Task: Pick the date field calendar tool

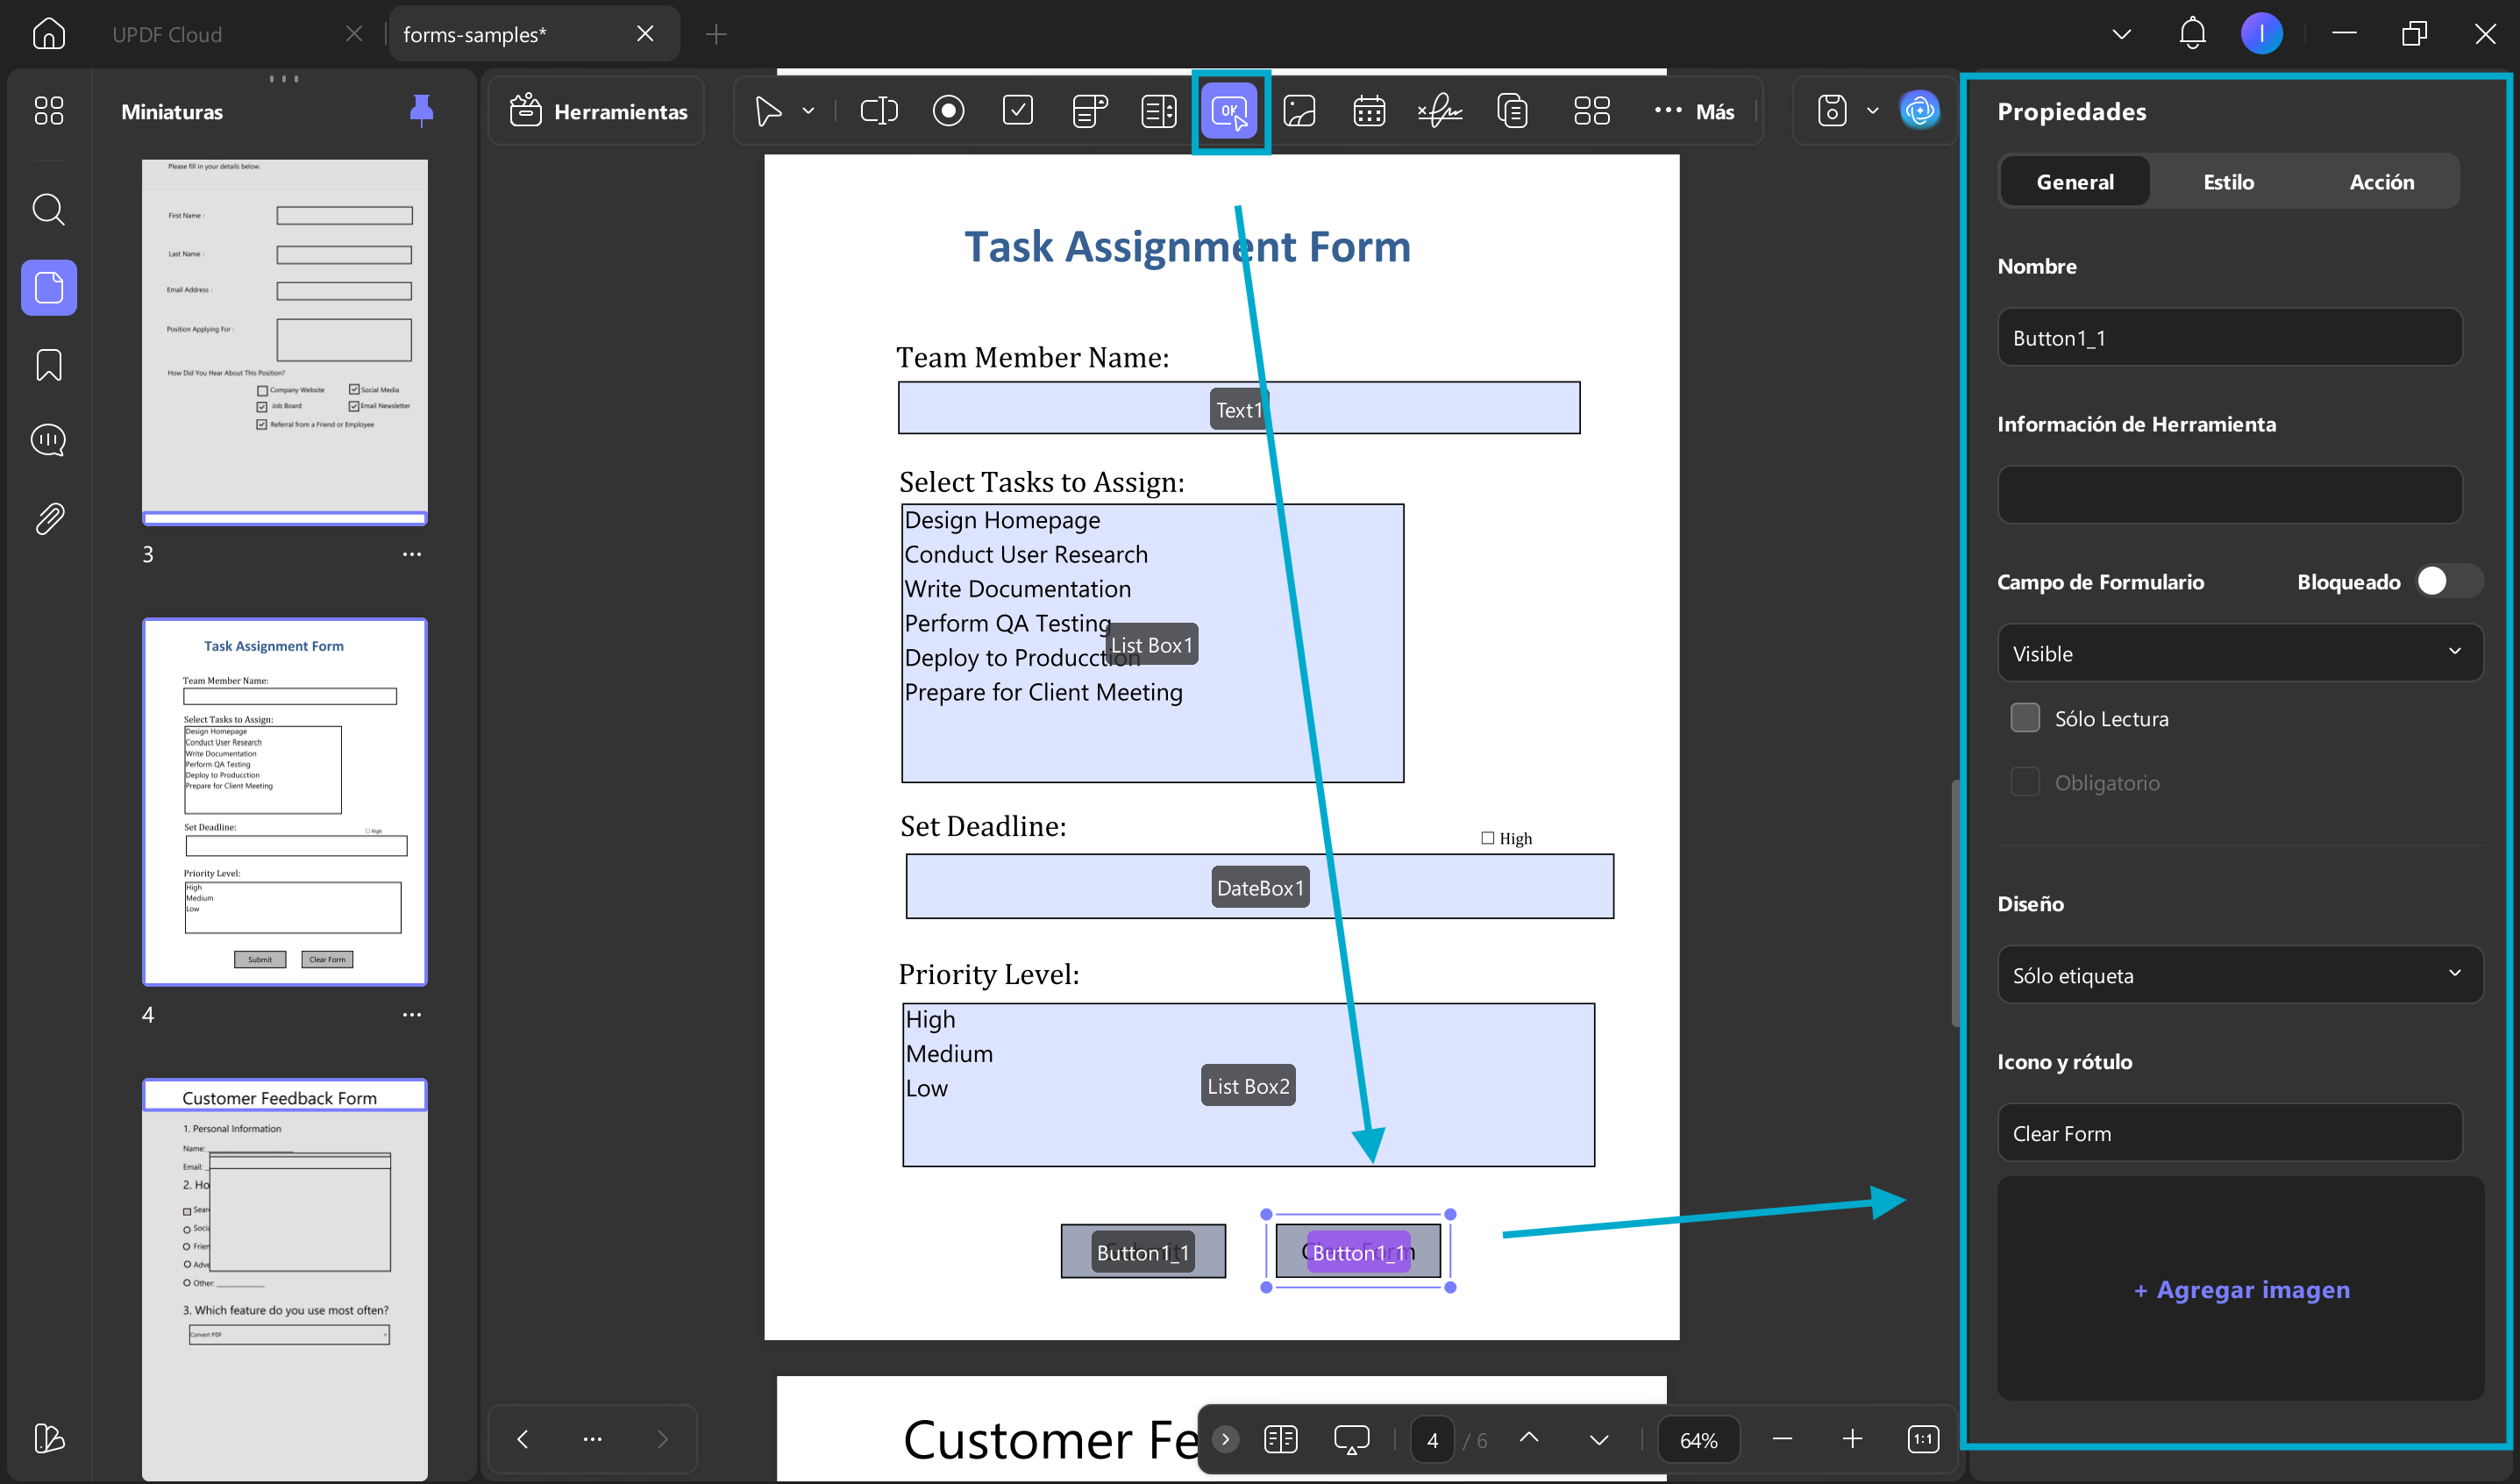Action: [1369, 111]
